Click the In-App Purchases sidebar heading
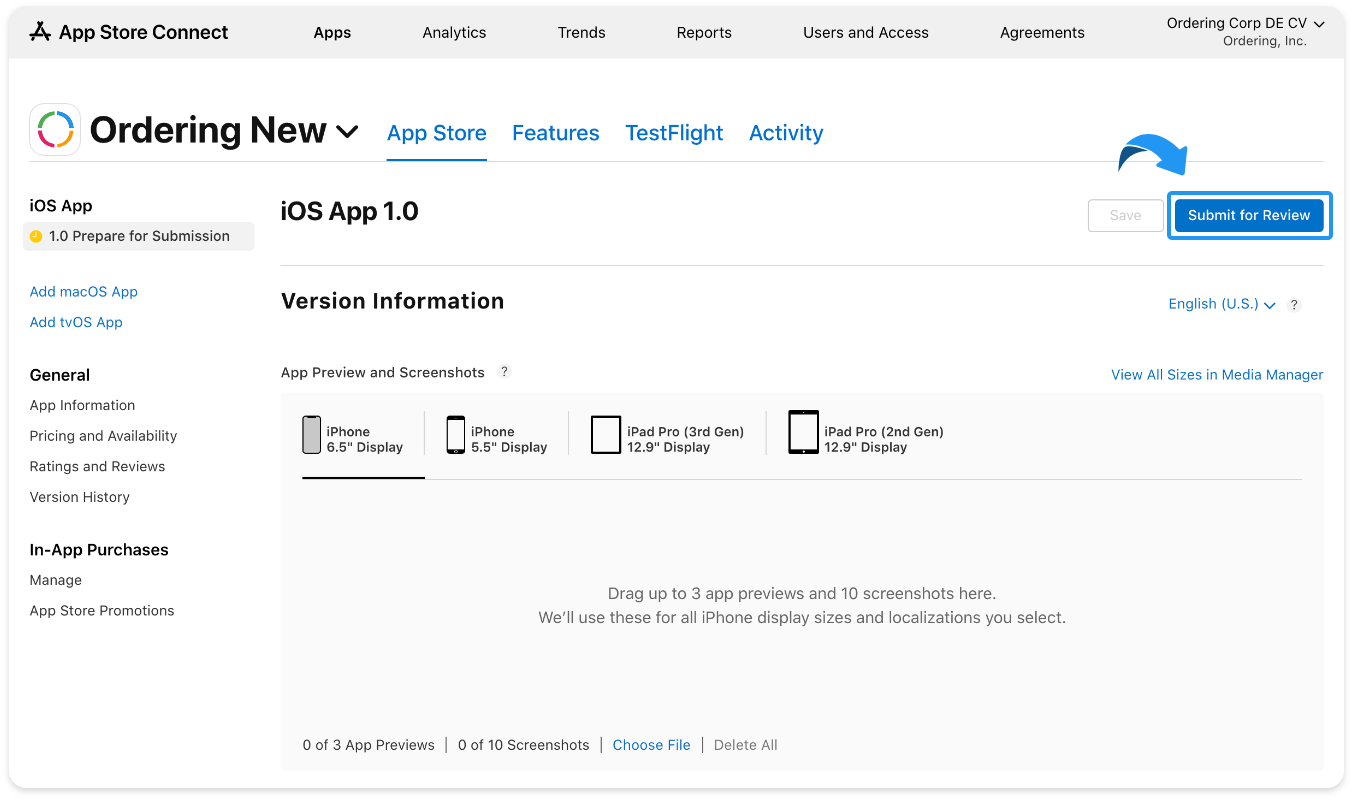This screenshot has height=800, width=1353. point(99,550)
